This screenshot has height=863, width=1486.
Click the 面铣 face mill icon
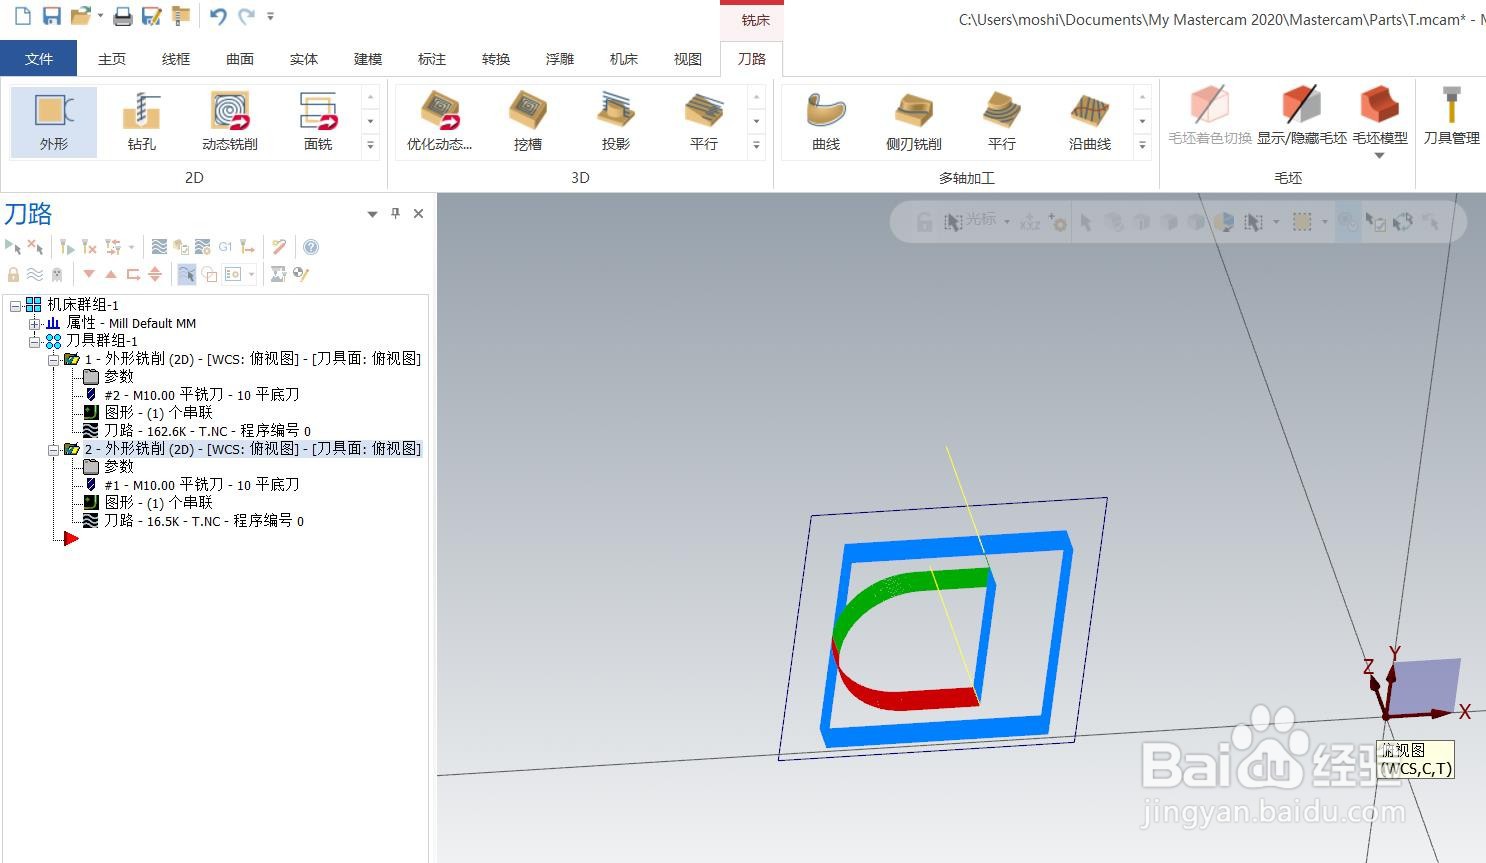tap(317, 120)
